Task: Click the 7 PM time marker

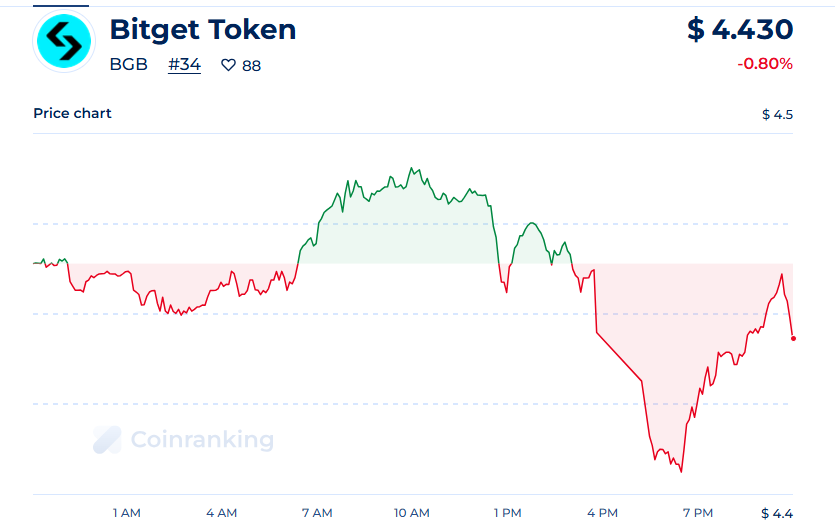Action: tap(697, 513)
